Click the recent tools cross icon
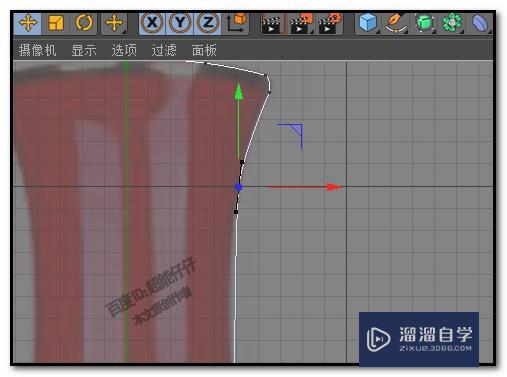 (x=114, y=24)
